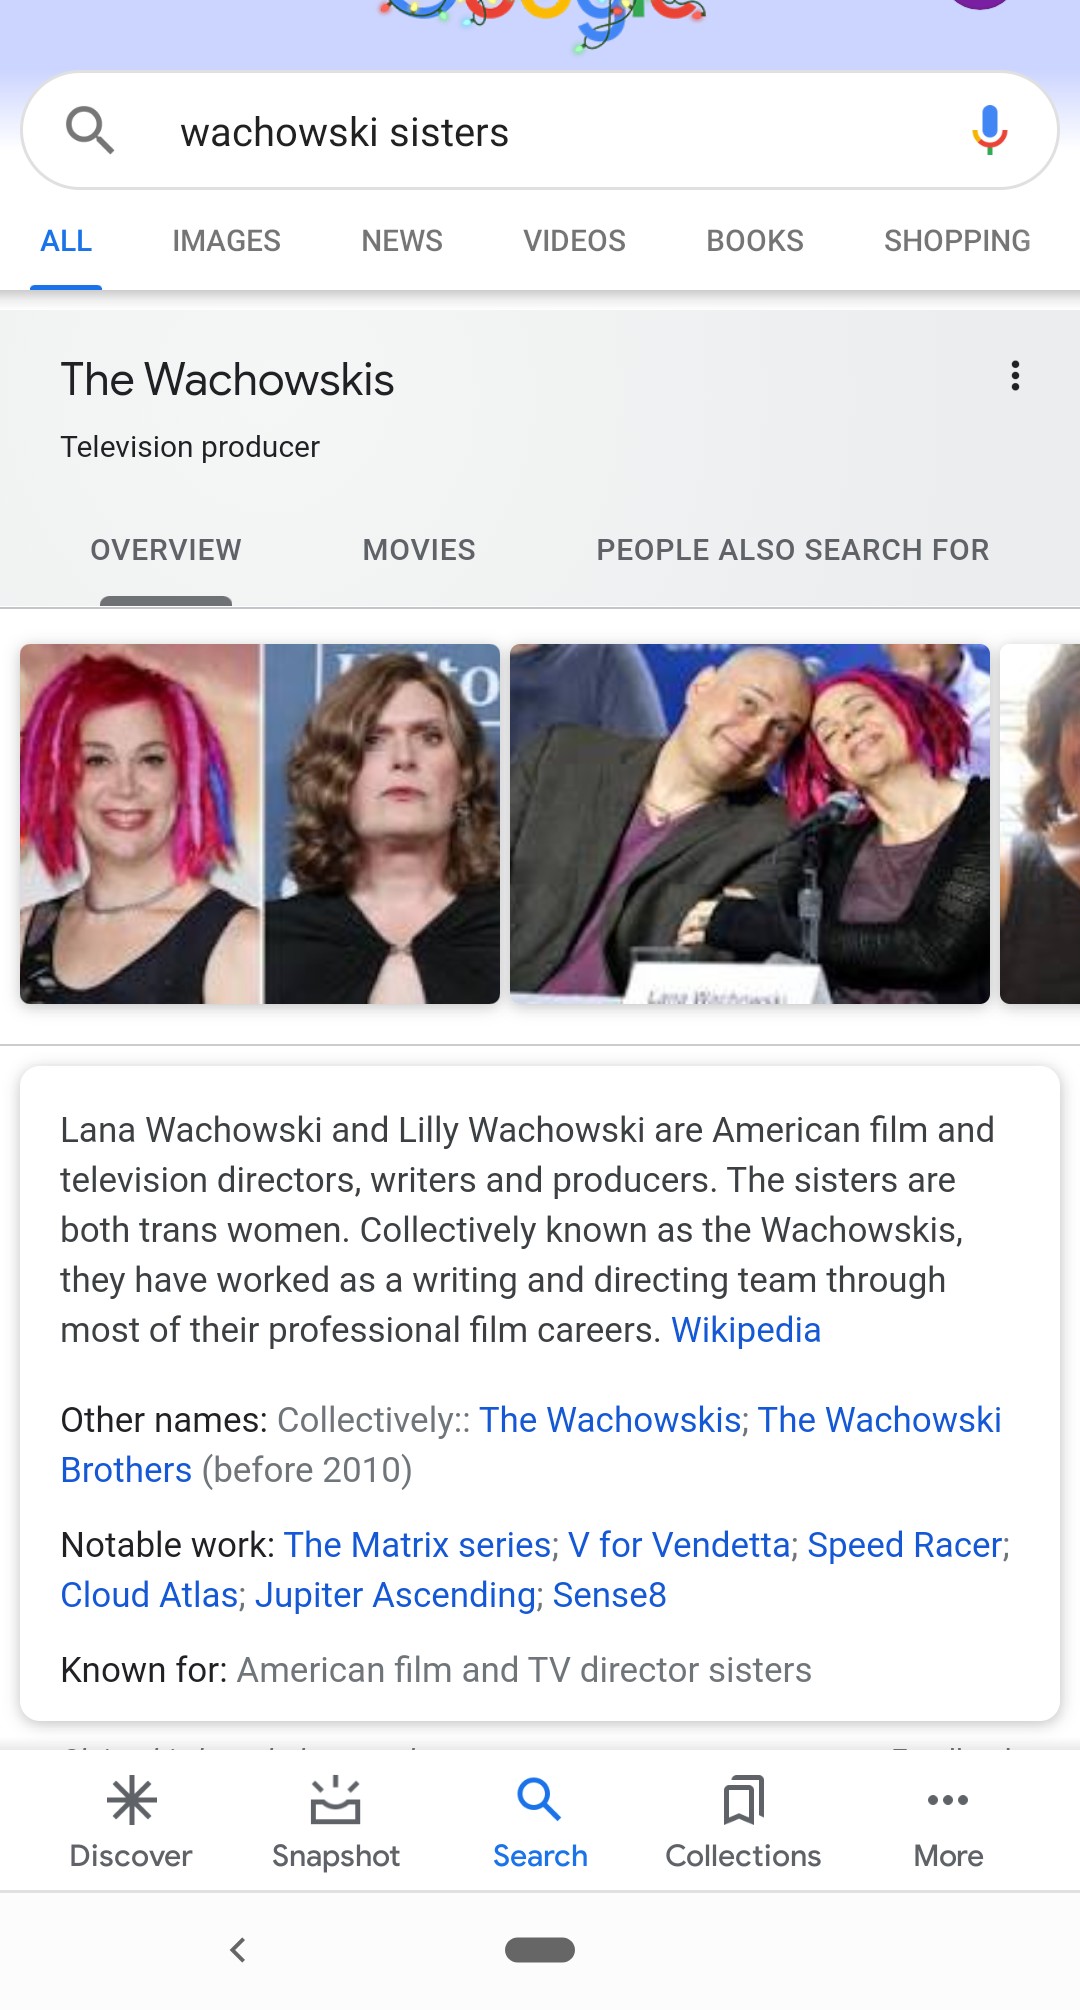Select People Also Search For tab
Screen dimensions: 1080x2010
793,550
